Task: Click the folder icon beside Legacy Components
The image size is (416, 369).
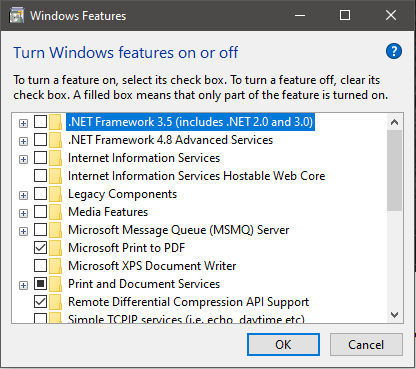Action: tap(55, 194)
